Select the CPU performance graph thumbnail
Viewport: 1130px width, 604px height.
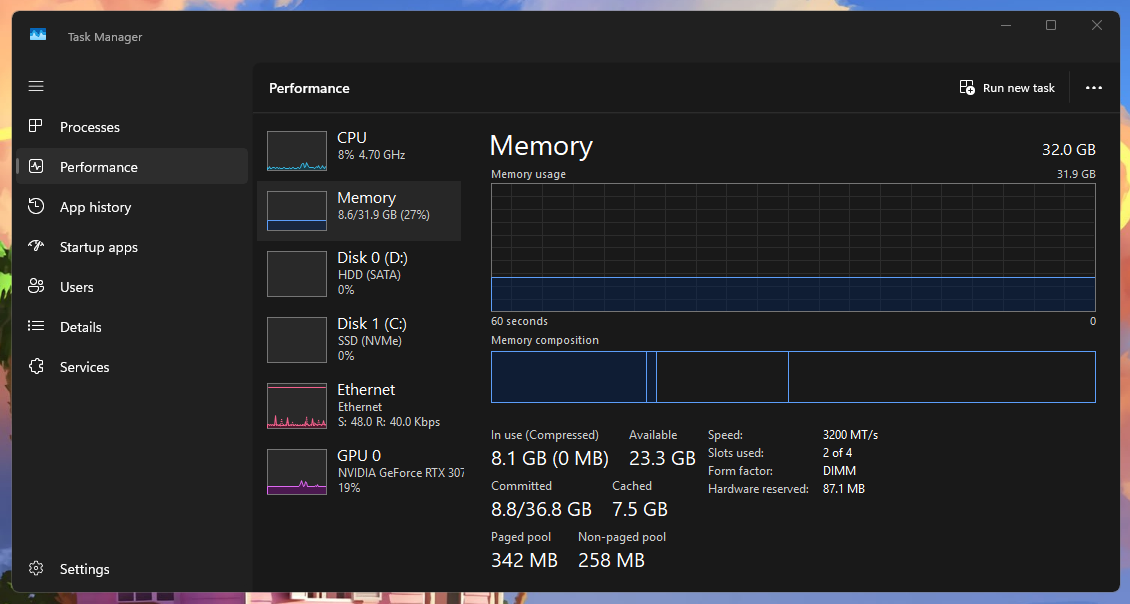coord(297,151)
